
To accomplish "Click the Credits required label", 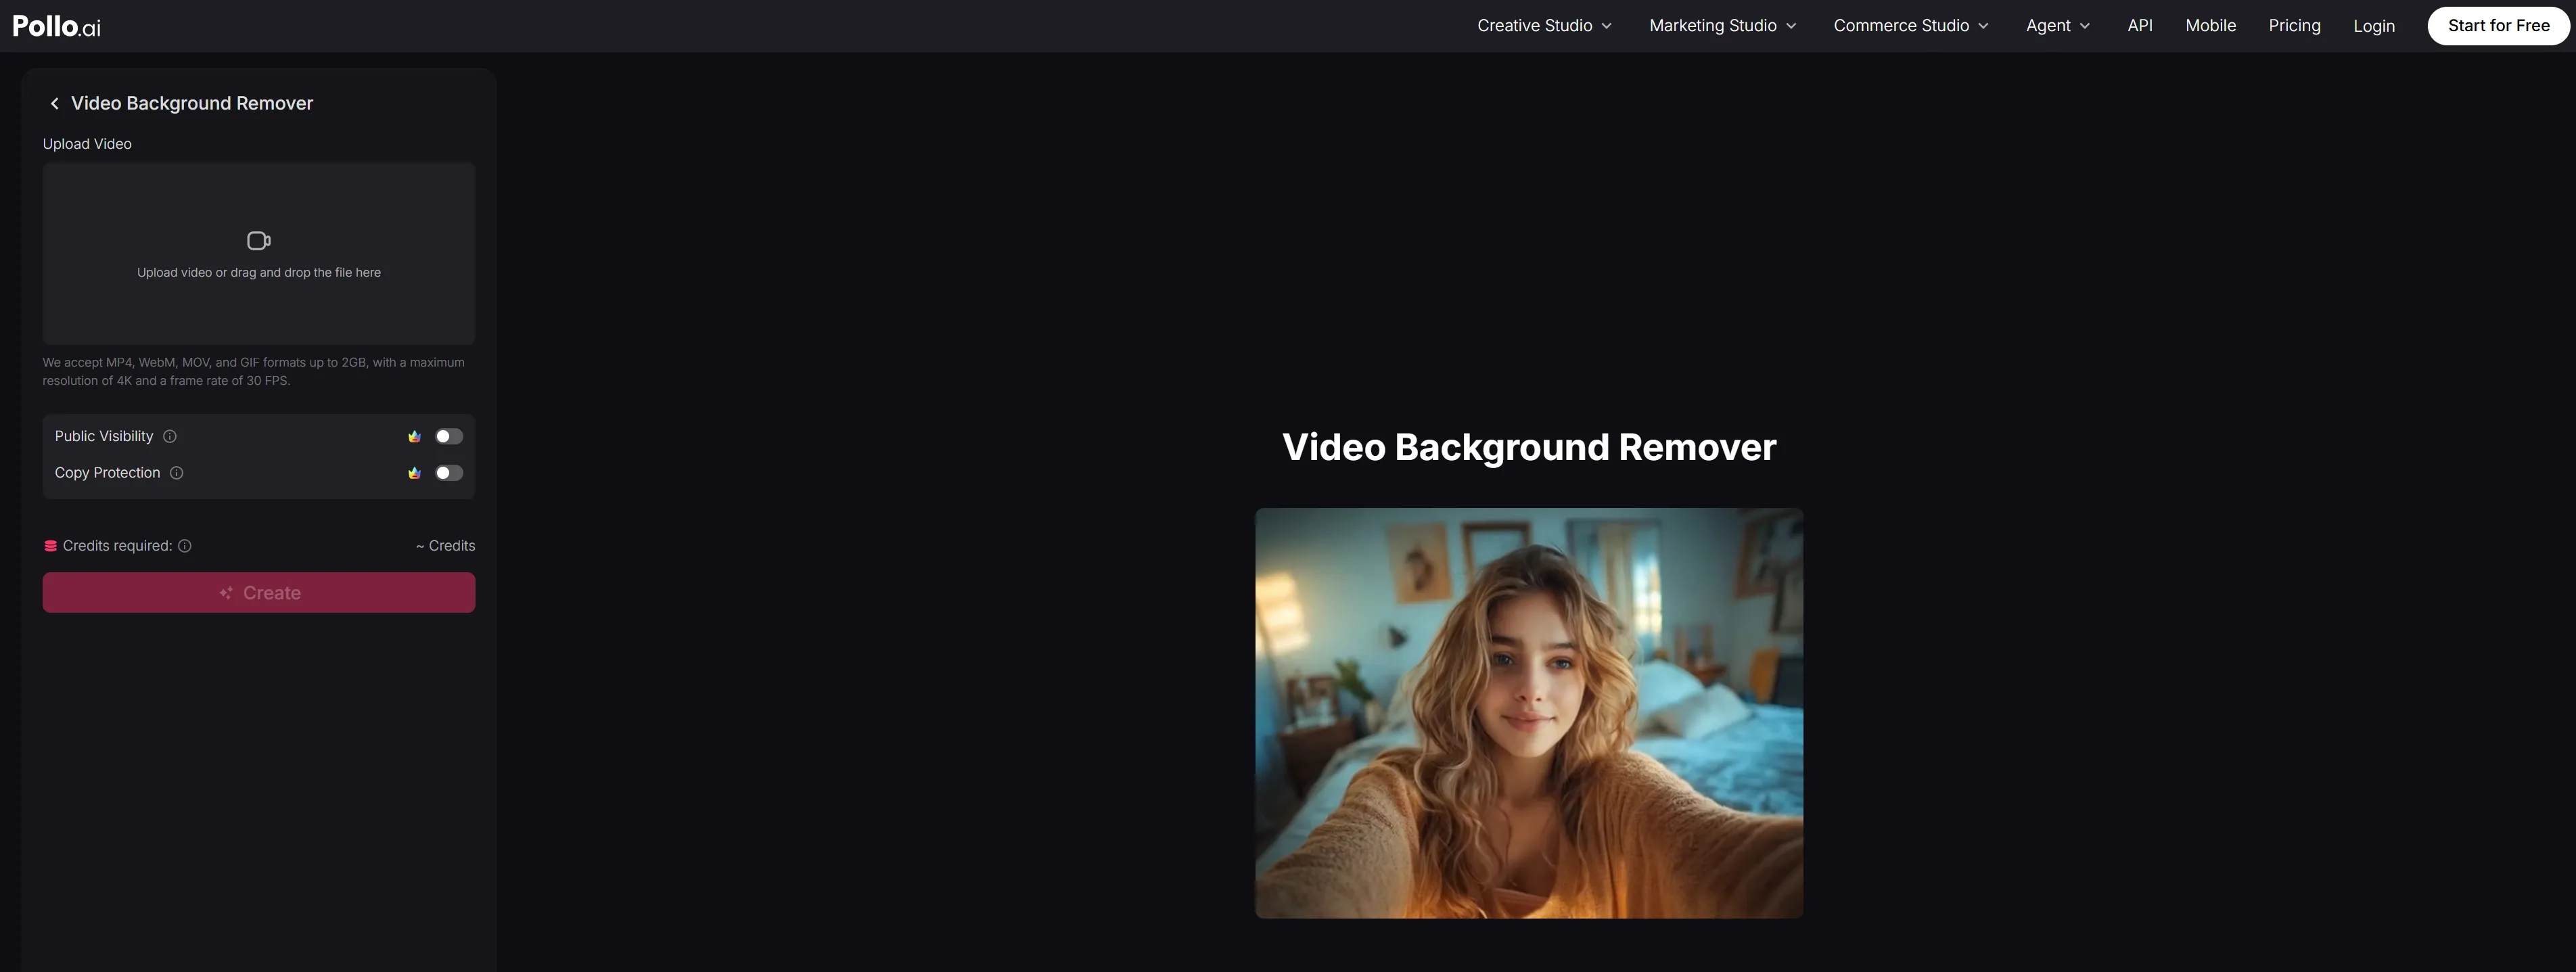I will click(117, 546).
